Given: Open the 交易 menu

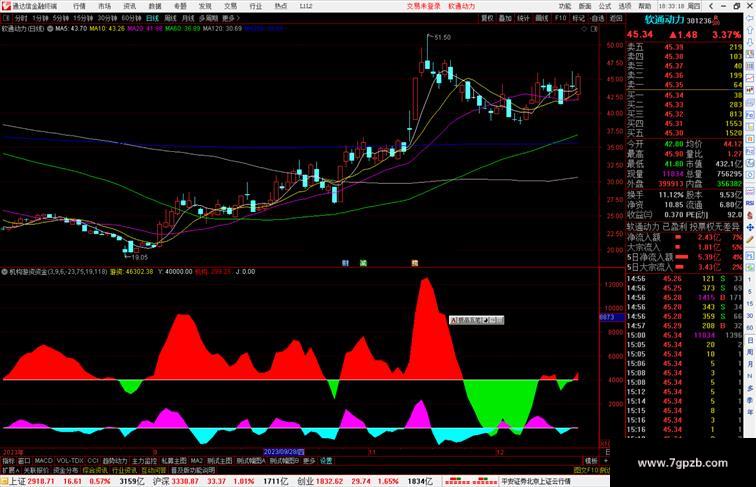Looking at the screenshot, I should [x=230, y=6].
